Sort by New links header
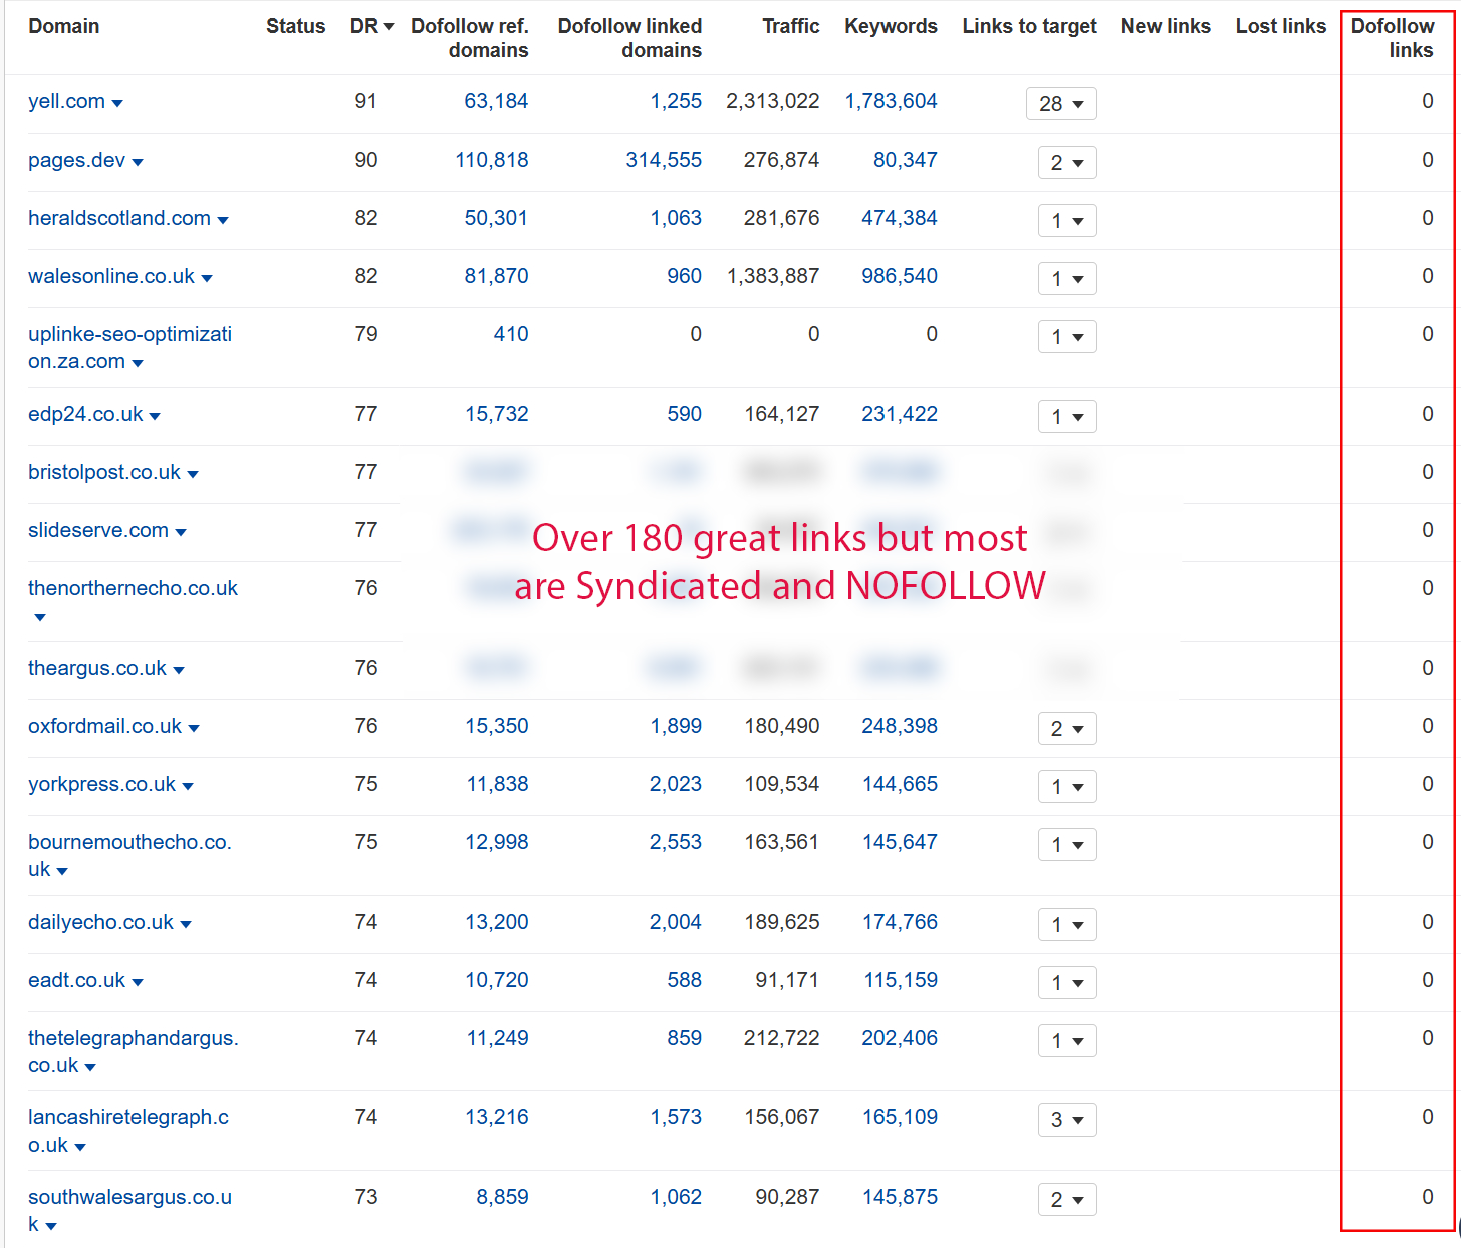Screen dimensions: 1461x1248 point(1166,26)
